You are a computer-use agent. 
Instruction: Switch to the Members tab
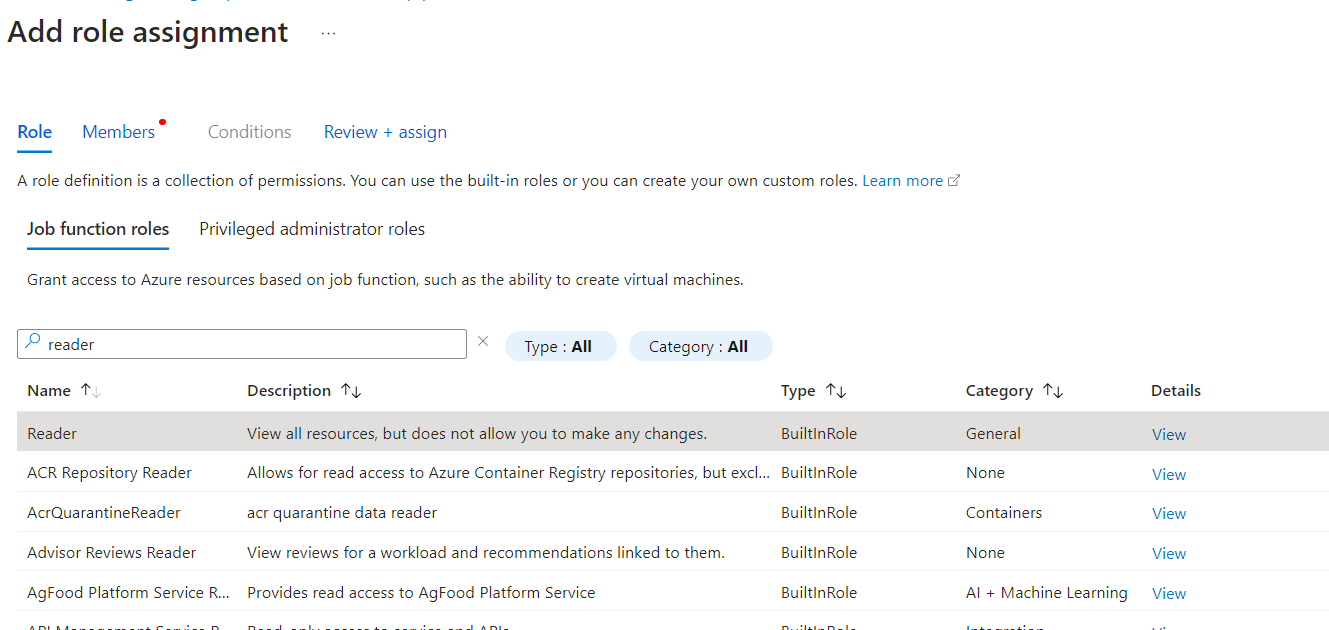click(x=119, y=132)
